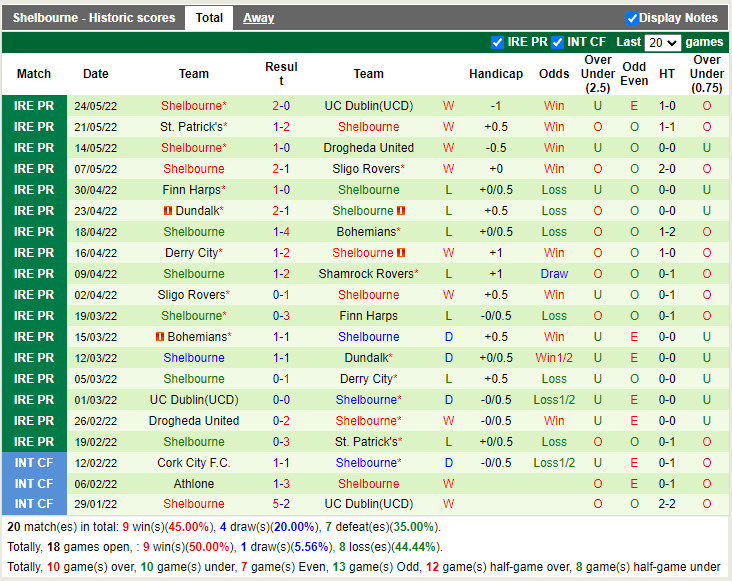Screen dimensions: 732x581
Task: Click the Over Under (2.5) column header
Action: (598, 74)
